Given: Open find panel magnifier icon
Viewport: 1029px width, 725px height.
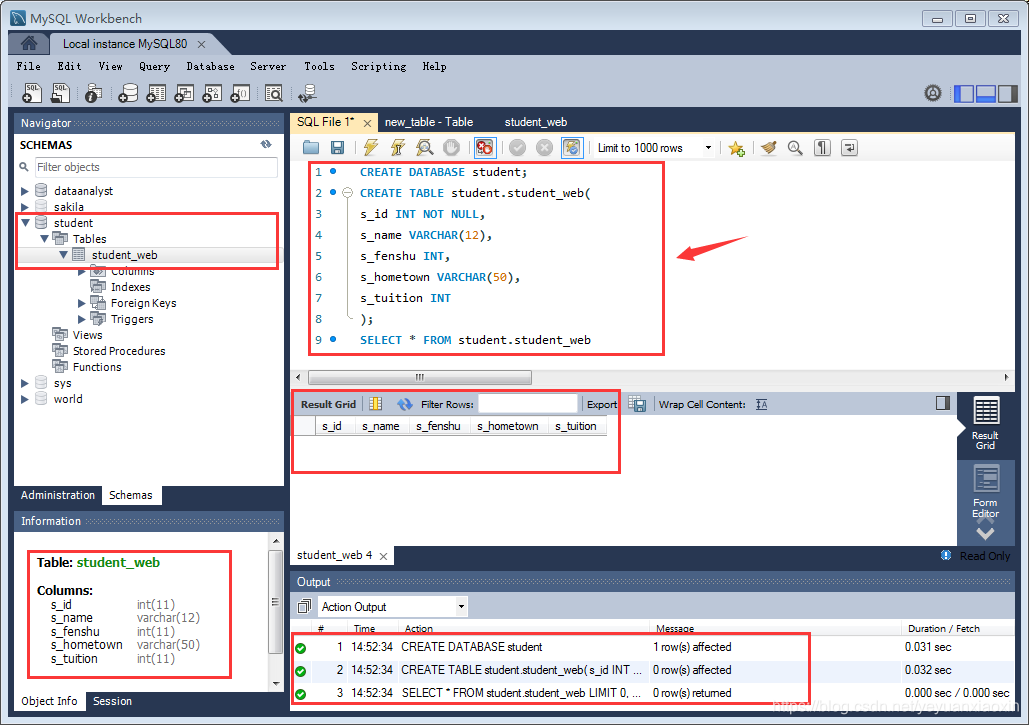Looking at the screenshot, I should click(795, 148).
